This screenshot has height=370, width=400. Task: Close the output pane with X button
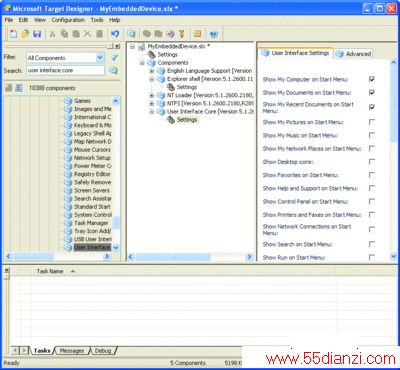tap(6, 271)
